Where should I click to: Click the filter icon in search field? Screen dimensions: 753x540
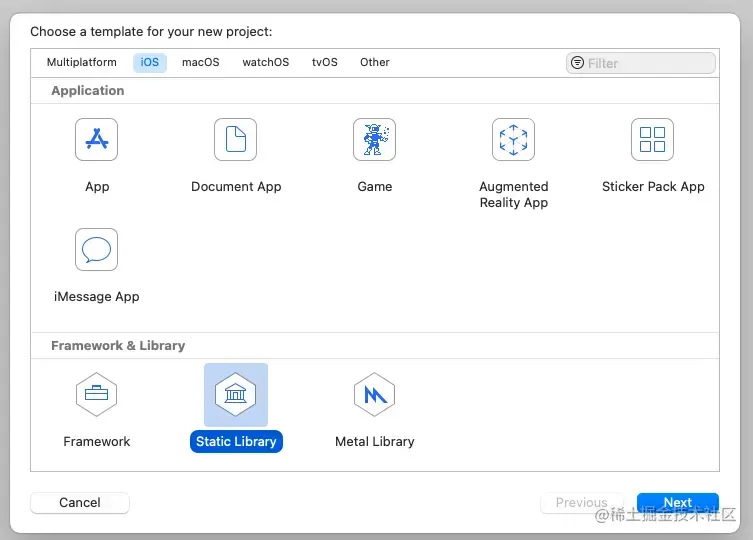click(x=577, y=63)
